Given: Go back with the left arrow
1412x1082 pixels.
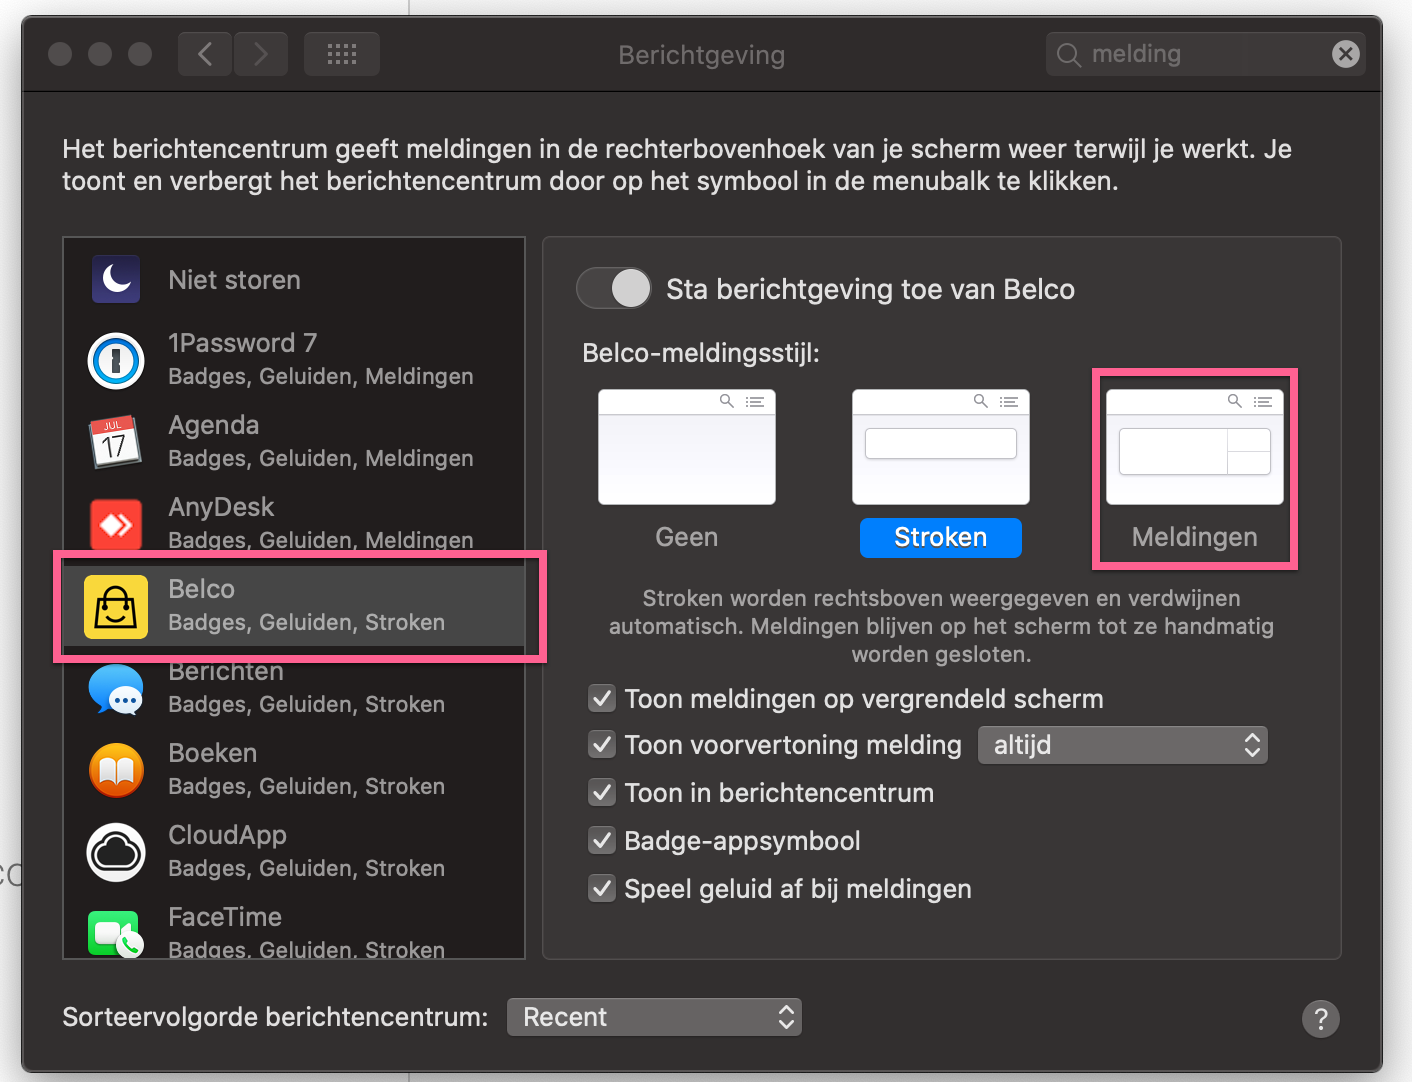Looking at the screenshot, I should click(x=205, y=54).
